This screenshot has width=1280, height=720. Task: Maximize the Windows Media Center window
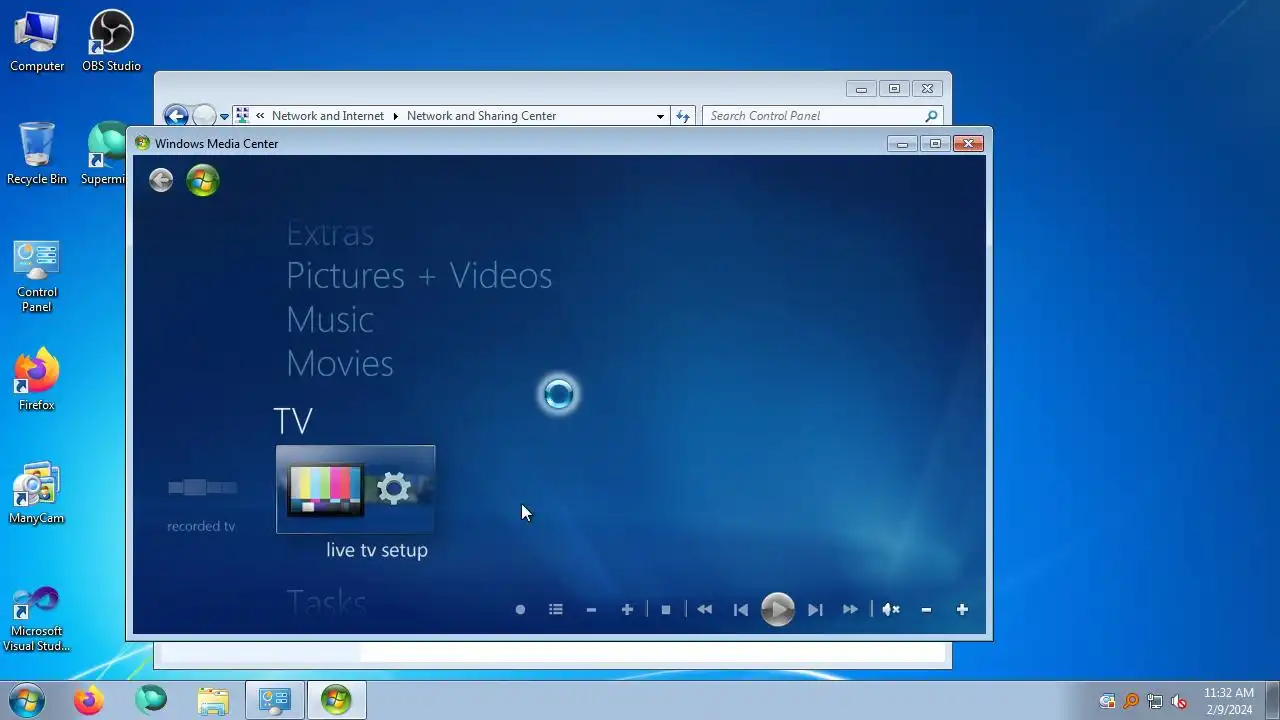935,144
